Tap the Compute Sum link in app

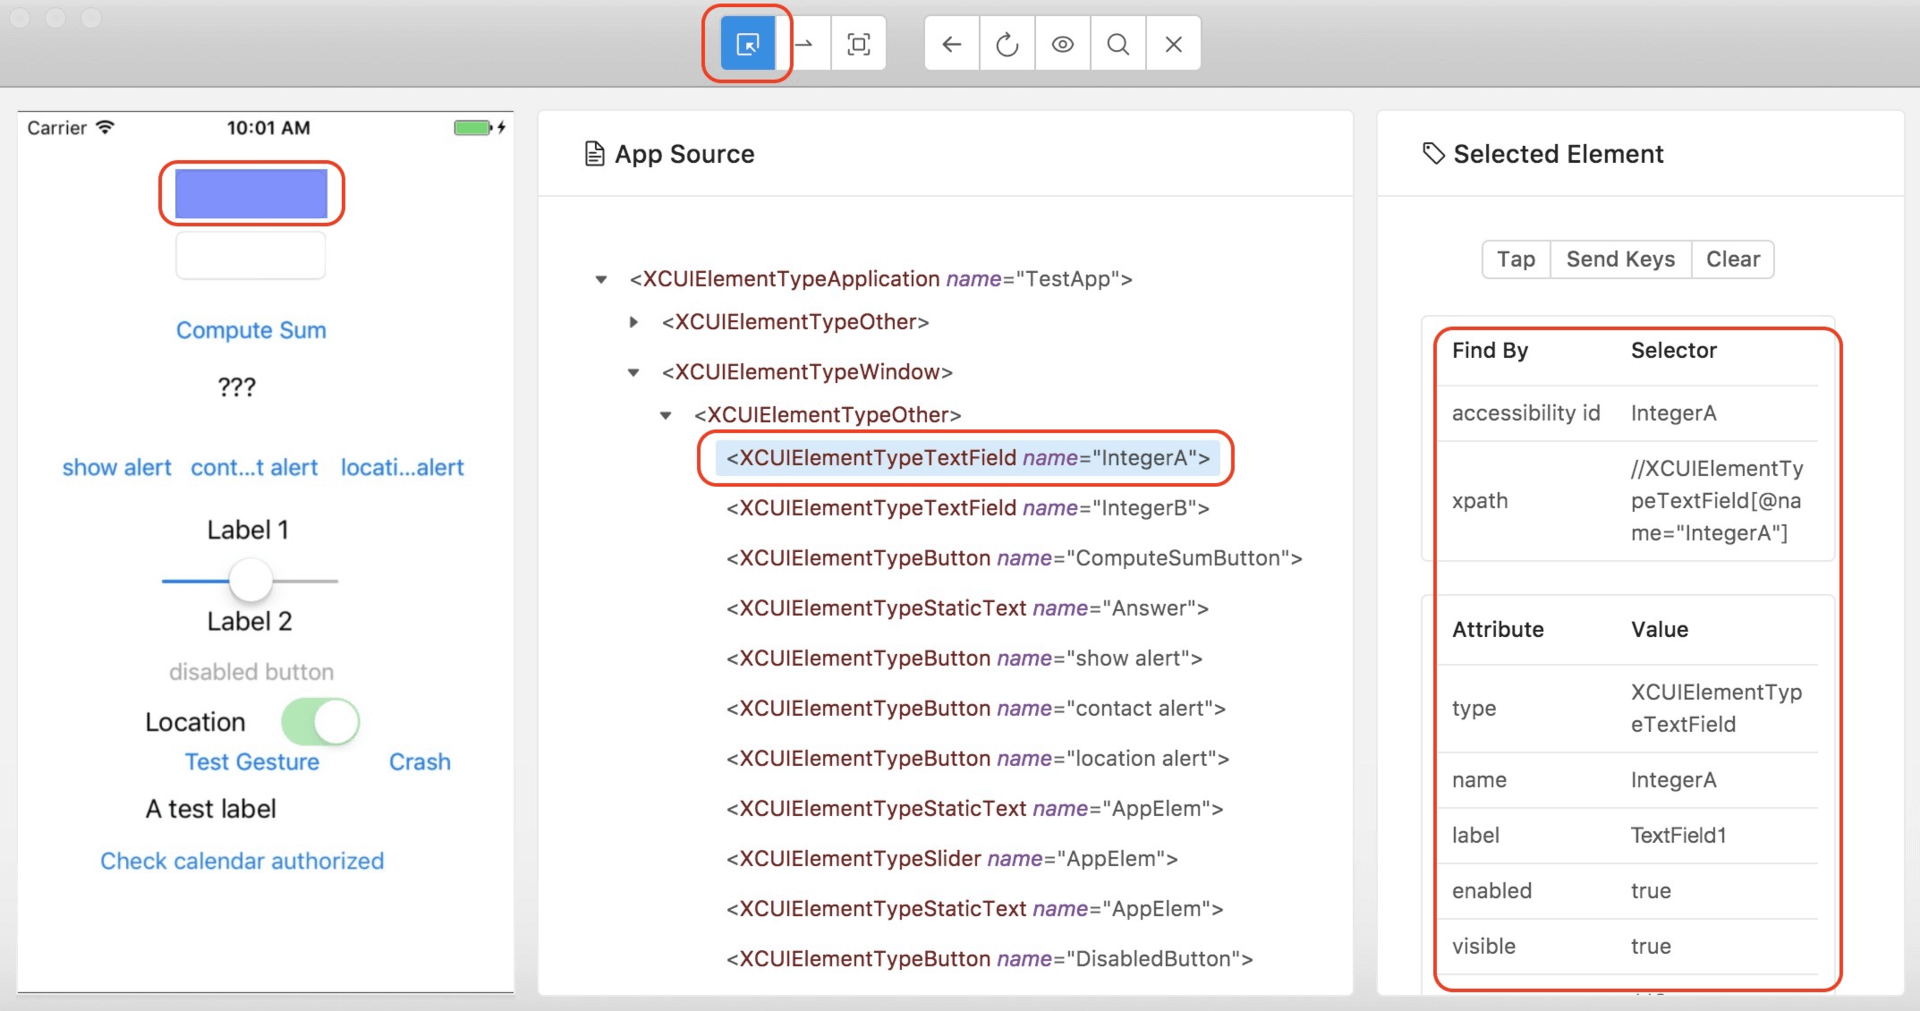pyautogui.click(x=251, y=330)
